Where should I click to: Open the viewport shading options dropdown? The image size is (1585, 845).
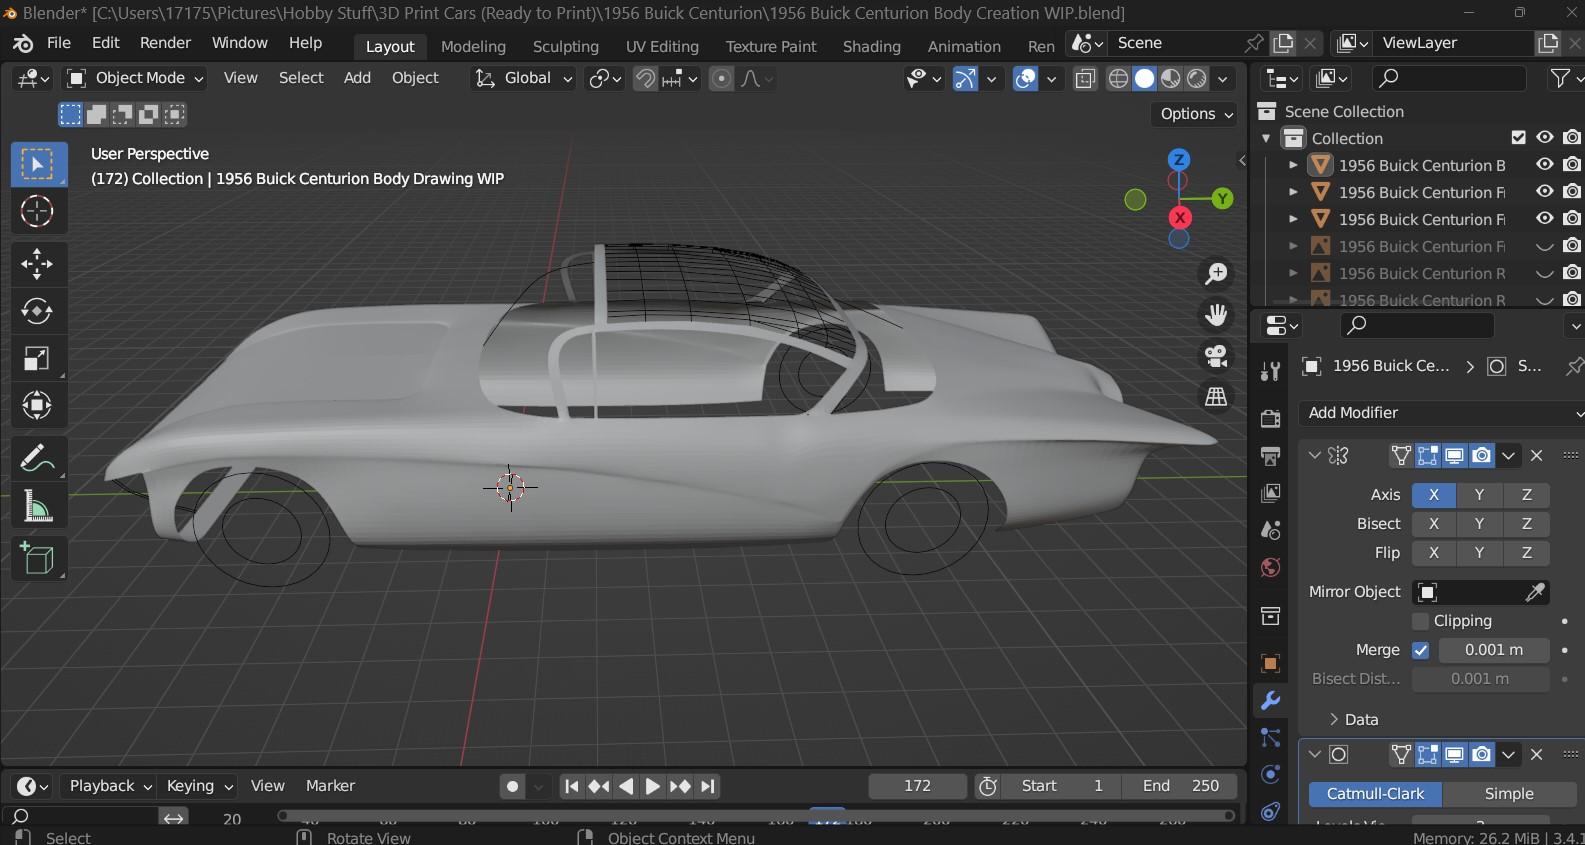coord(1223,79)
